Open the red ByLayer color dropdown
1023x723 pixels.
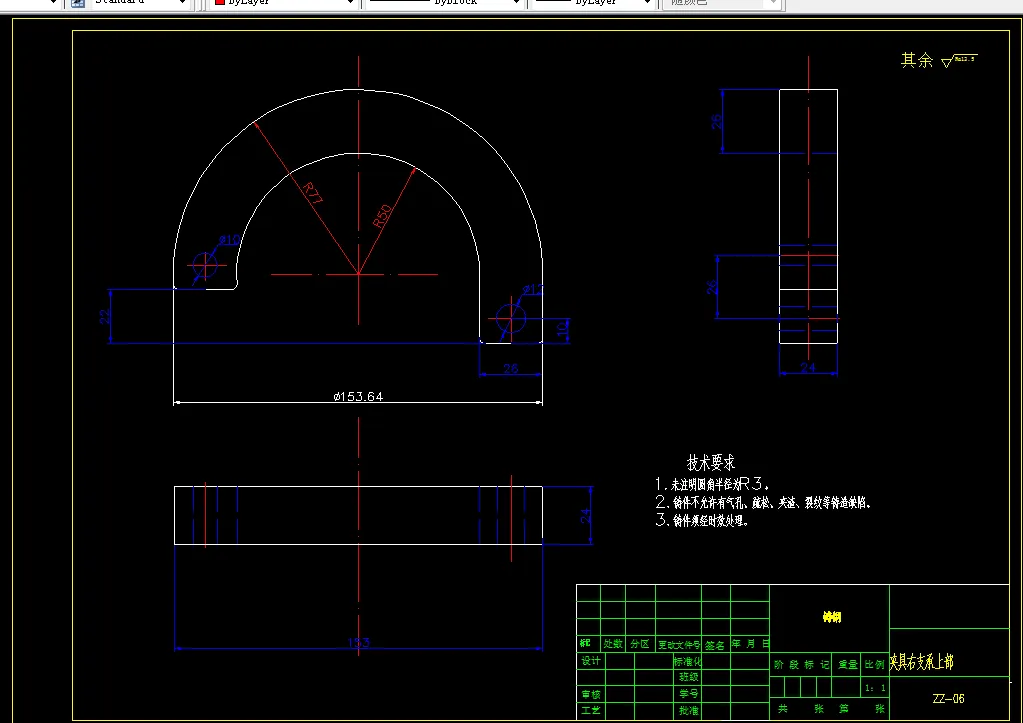point(350,2)
